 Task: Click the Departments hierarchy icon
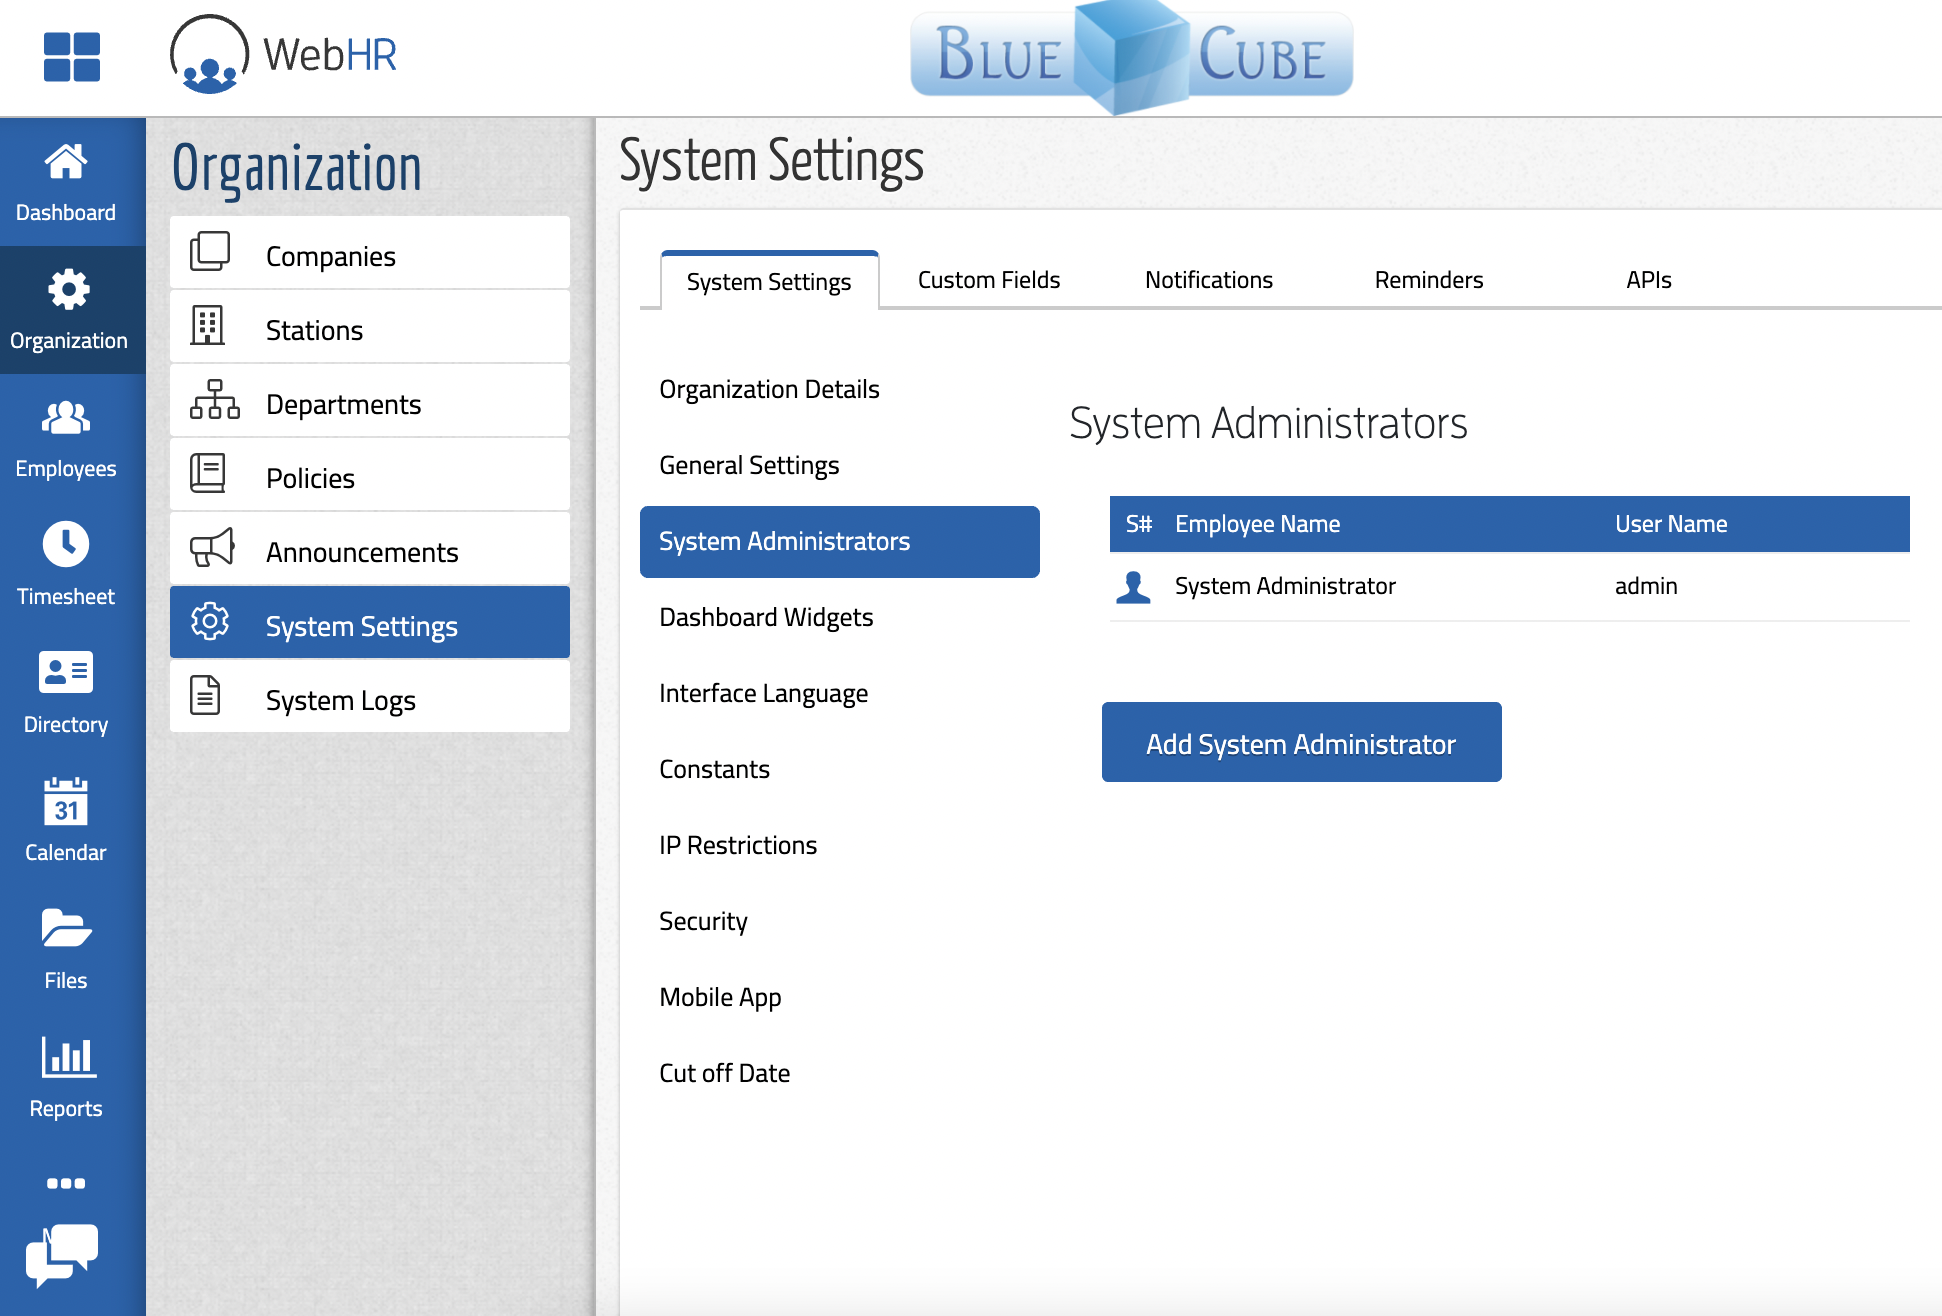215,399
